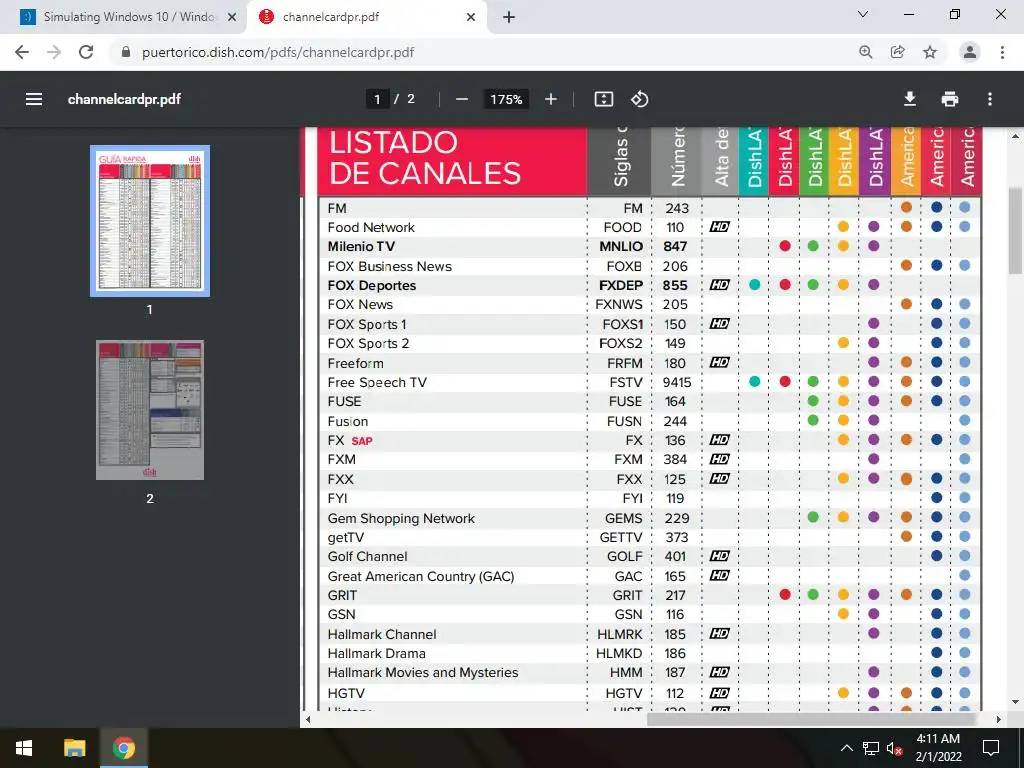1024x768 pixels.
Task: Click the Food Network row name
Action: click(371, 227)
